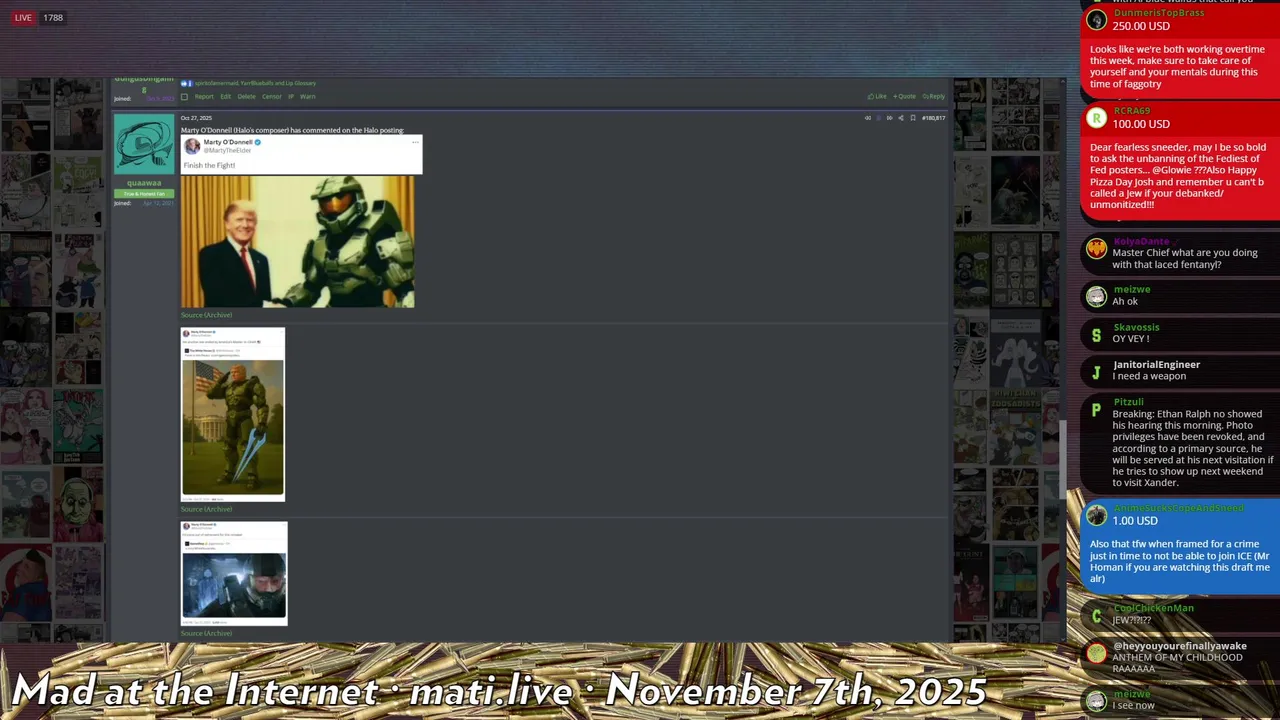The width and height of the screenshot is (1280, 720).
Task: Click the Delete link on the upper post
Action: click(x=246, y=97)
